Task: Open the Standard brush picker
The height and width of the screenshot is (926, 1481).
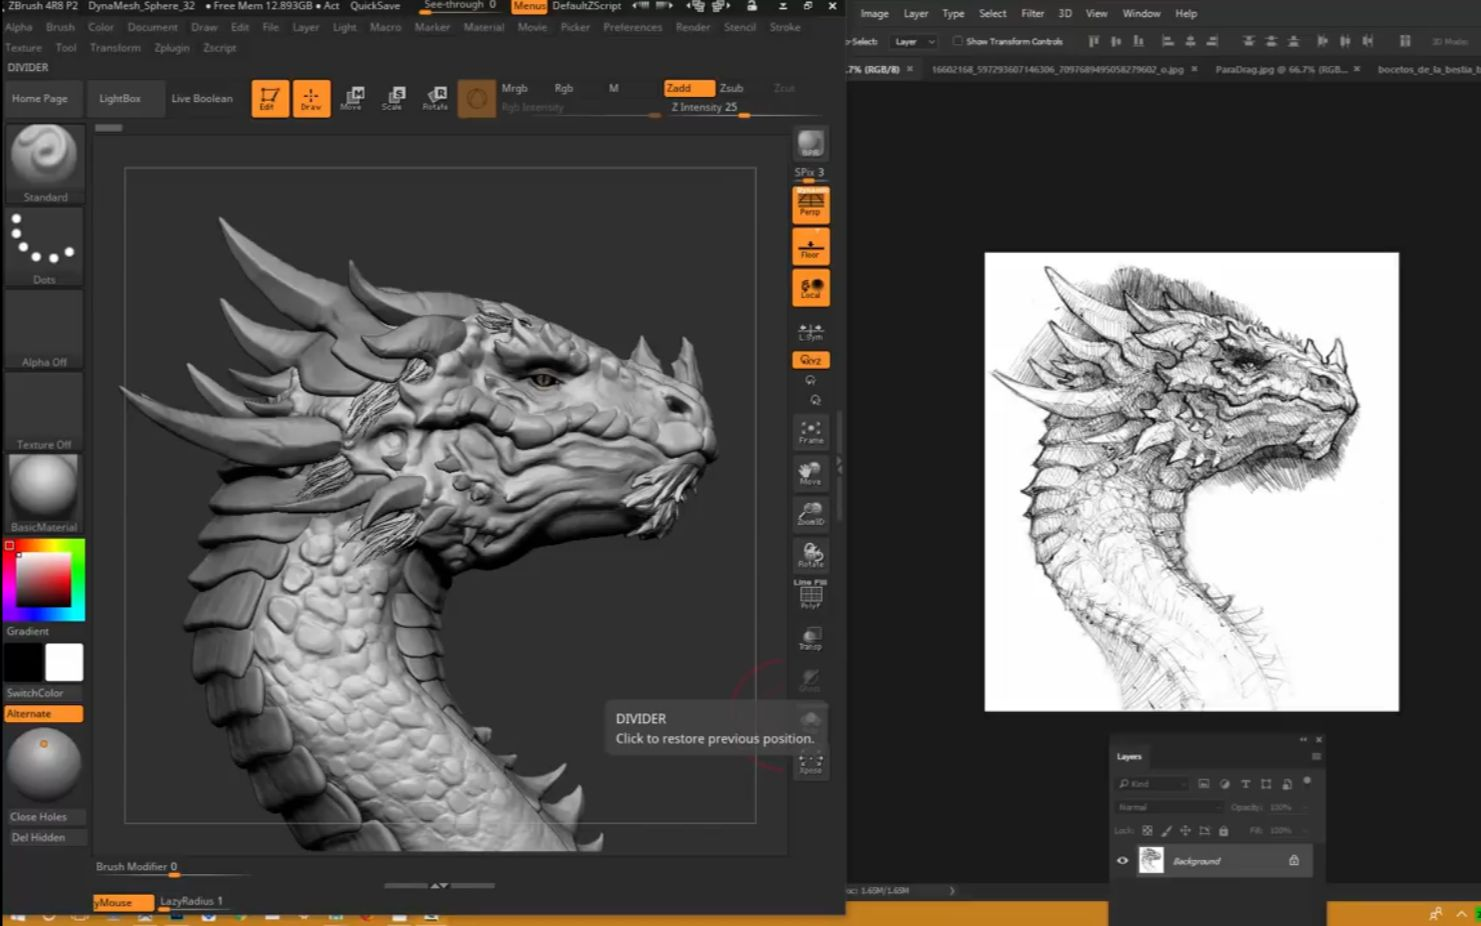Action: (x=44, y=163)
